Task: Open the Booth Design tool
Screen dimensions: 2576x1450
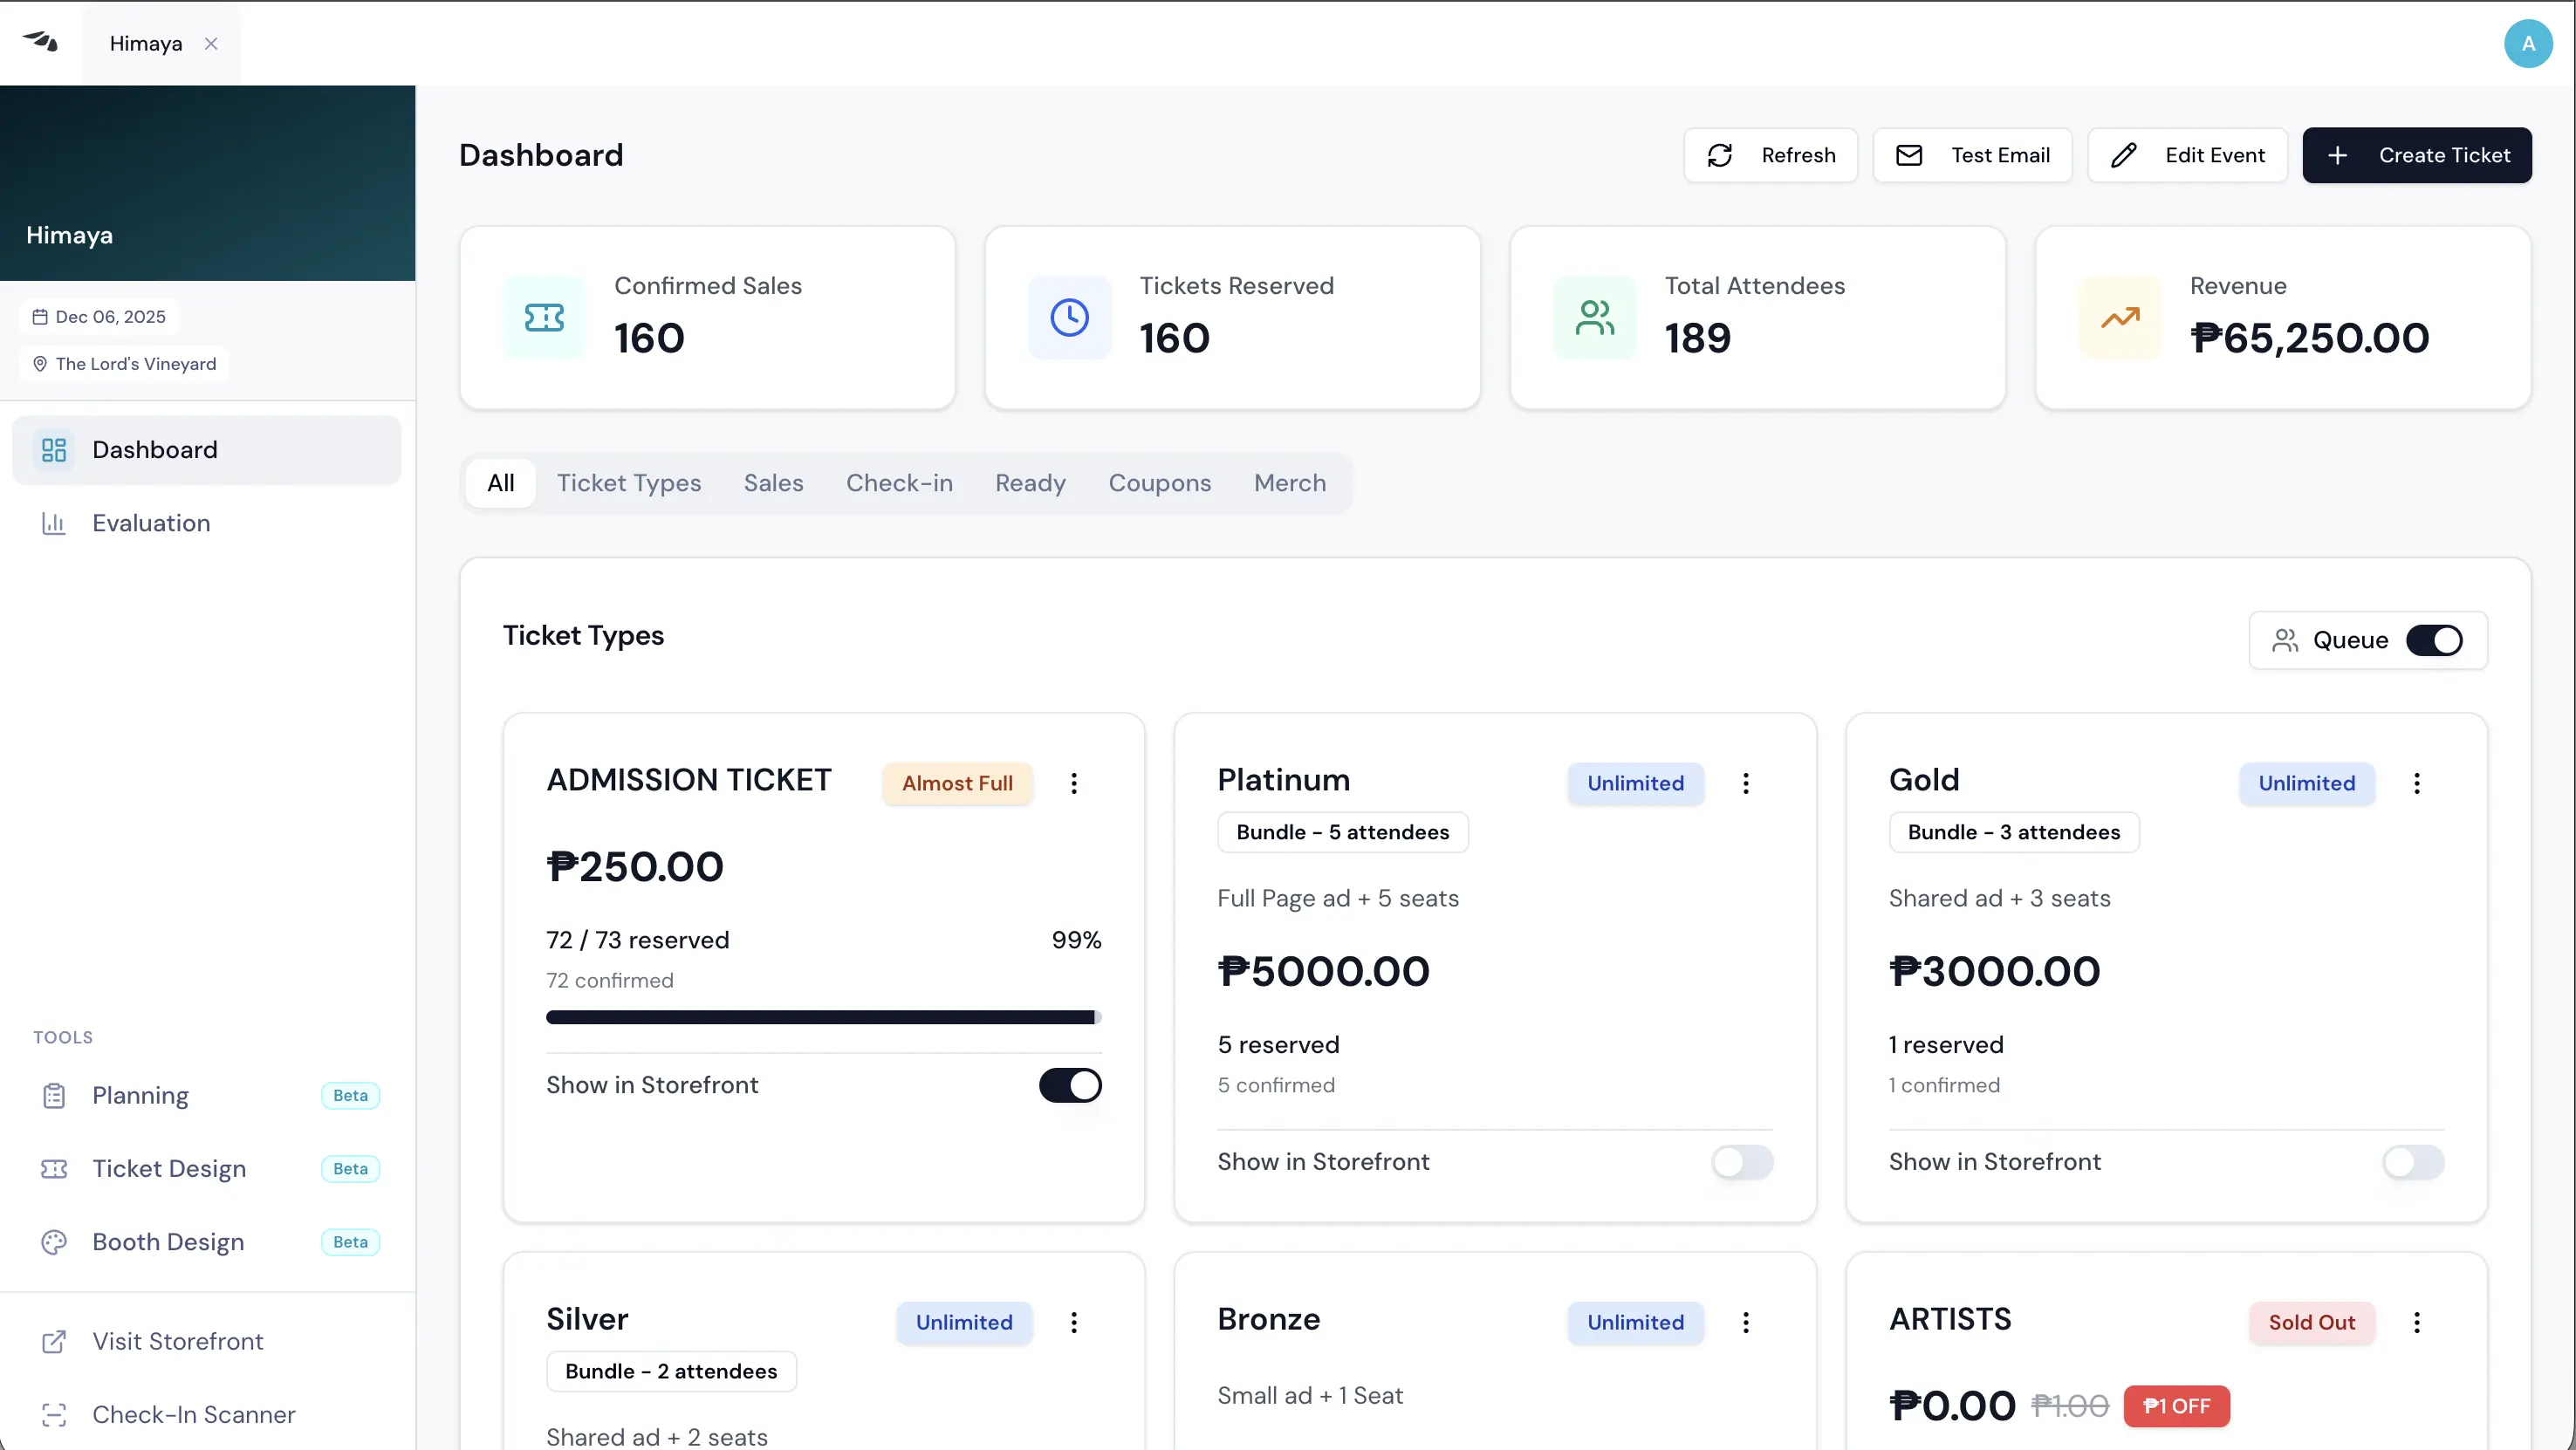Action: [167, 1242]
